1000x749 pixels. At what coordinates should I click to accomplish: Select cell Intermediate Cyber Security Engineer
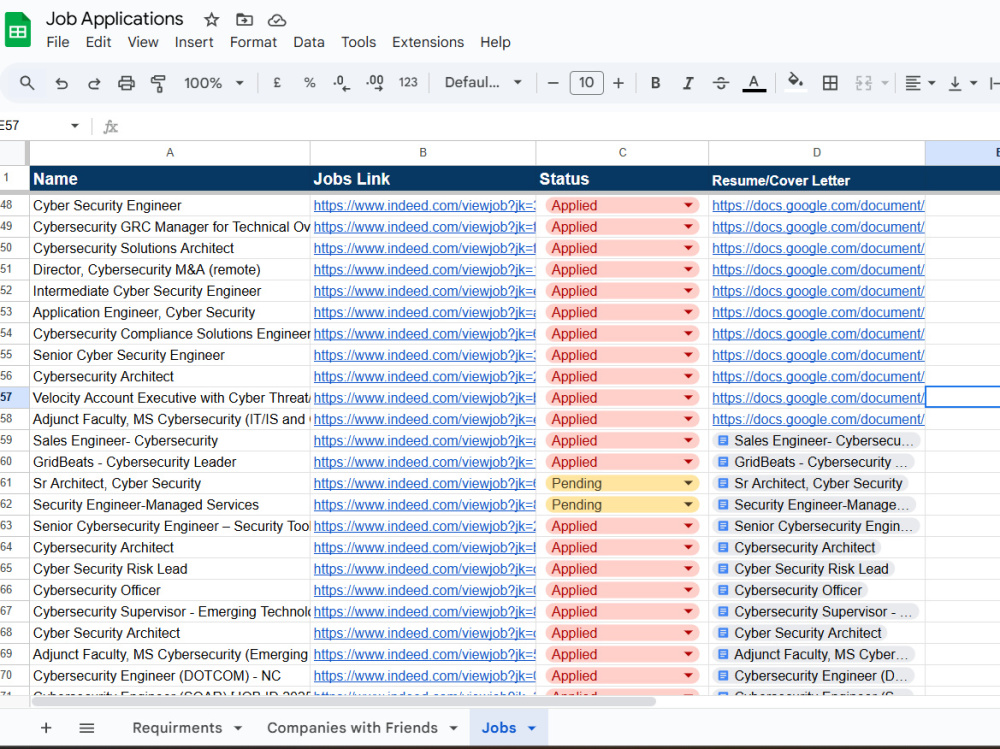pyautogui.click(x=170, y=291)
